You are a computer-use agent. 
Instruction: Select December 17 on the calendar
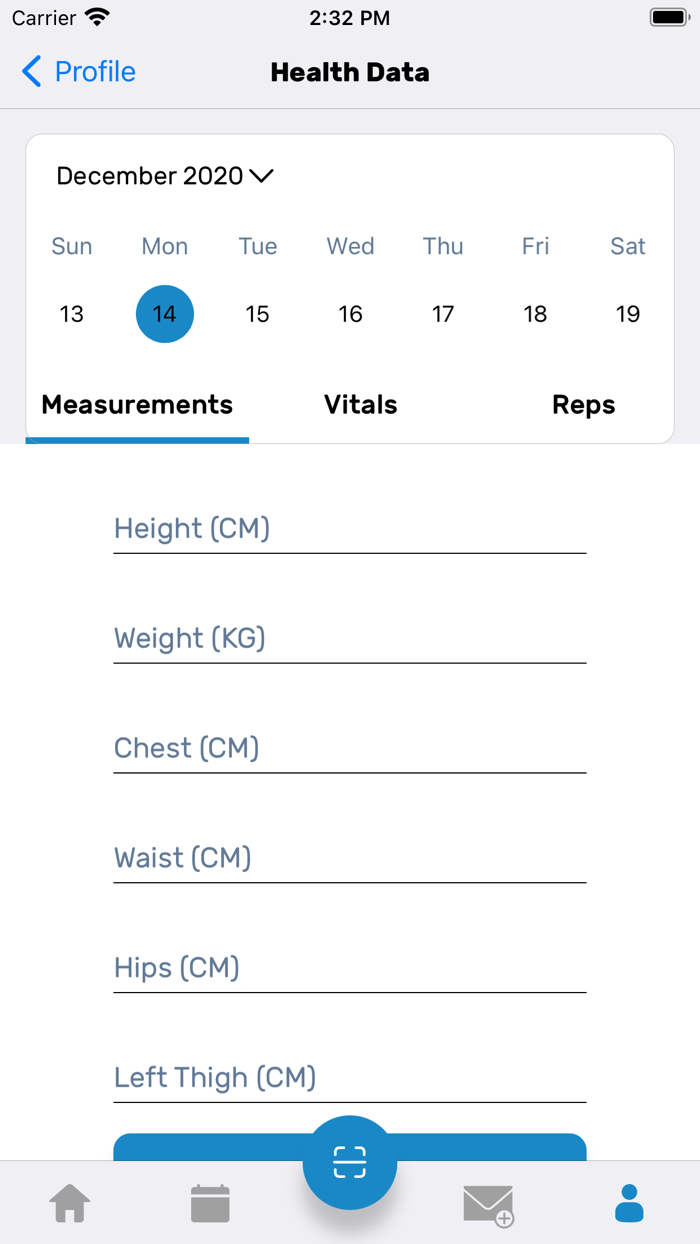tap(443, 313)
